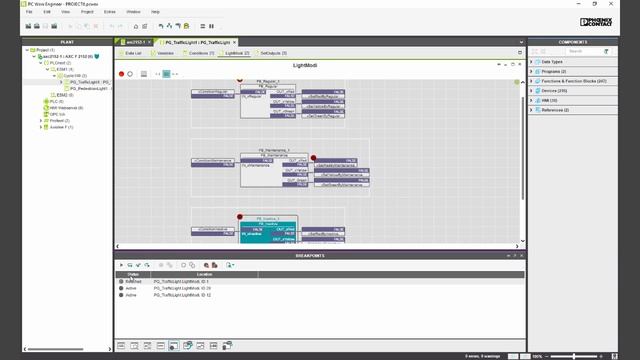Collapse the Cyclic100 task node
Screen dimensions: 640x360
pyautogui.click(x=54, y=76)
